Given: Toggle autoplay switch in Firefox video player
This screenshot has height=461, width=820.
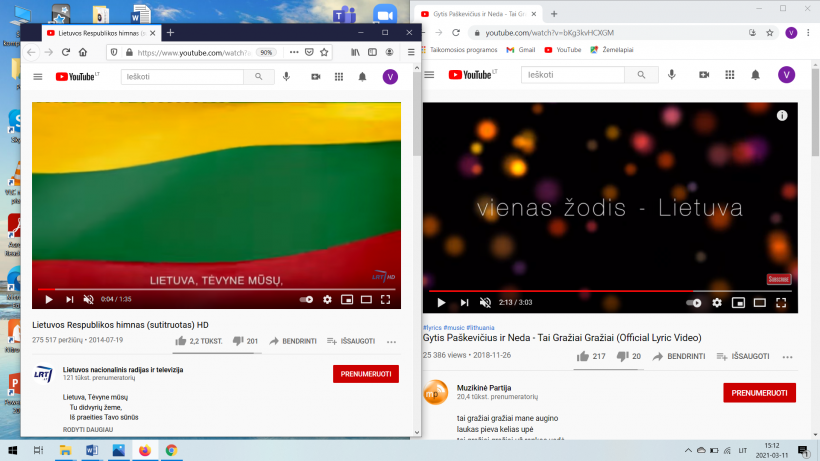Looking at the screenshot, I should [306, 299].
